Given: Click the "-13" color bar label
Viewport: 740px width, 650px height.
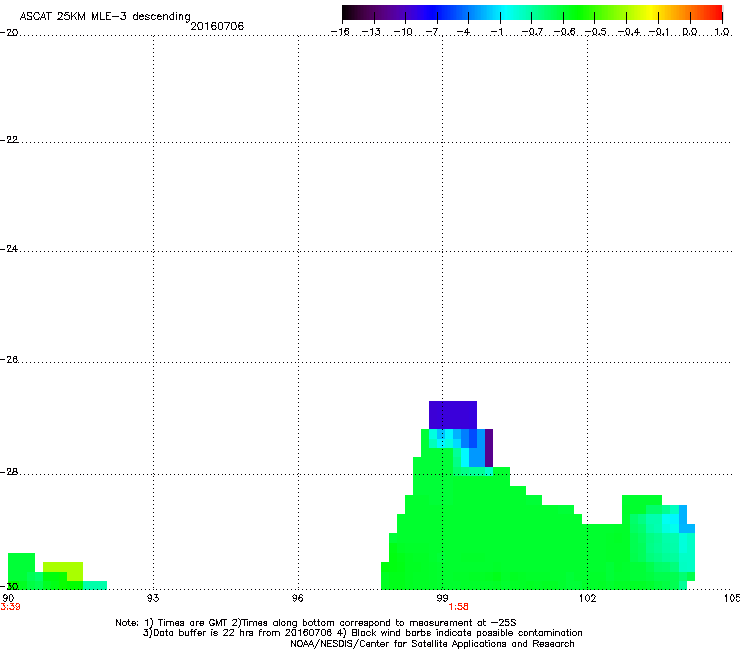Looking at the screenshot, I should click(x=371, y=32).
